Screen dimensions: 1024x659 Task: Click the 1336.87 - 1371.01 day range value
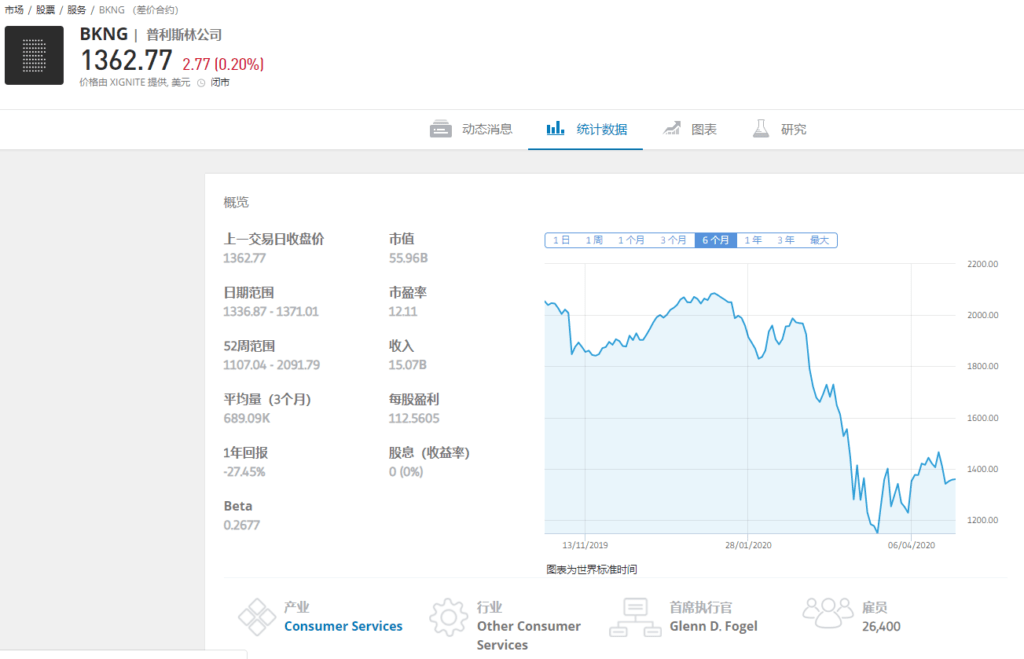pos(271,312)
